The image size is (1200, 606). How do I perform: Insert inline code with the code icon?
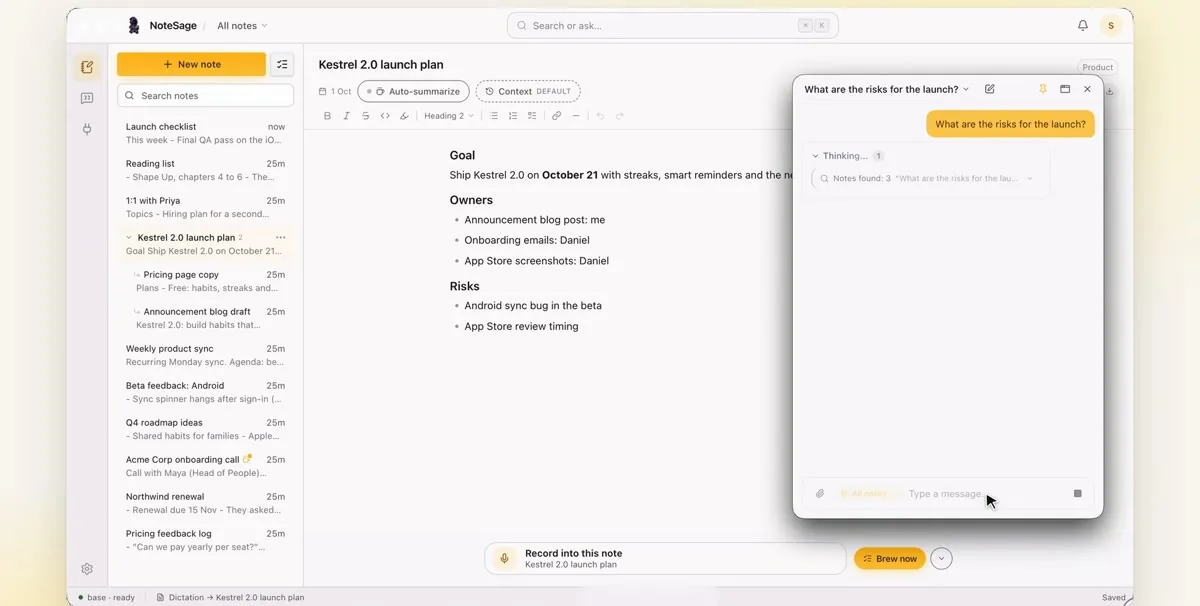[x=385, y=116]
